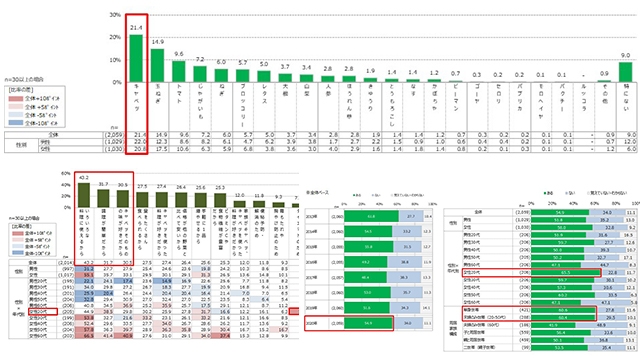Click the rightmost green bar labeled 9.0

(625, 72)
